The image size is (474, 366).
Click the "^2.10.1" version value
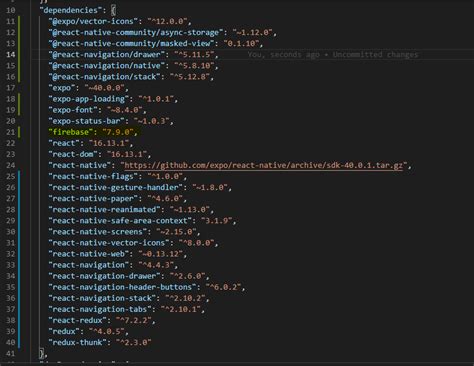181,309
